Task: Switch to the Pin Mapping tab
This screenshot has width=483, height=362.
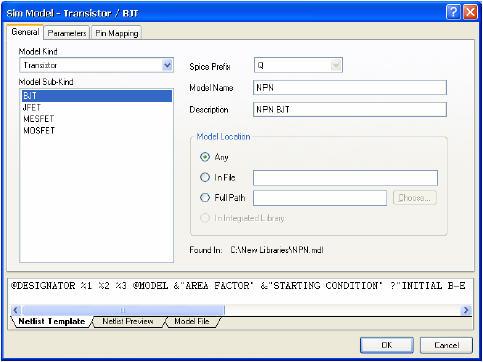Action: 116,33
